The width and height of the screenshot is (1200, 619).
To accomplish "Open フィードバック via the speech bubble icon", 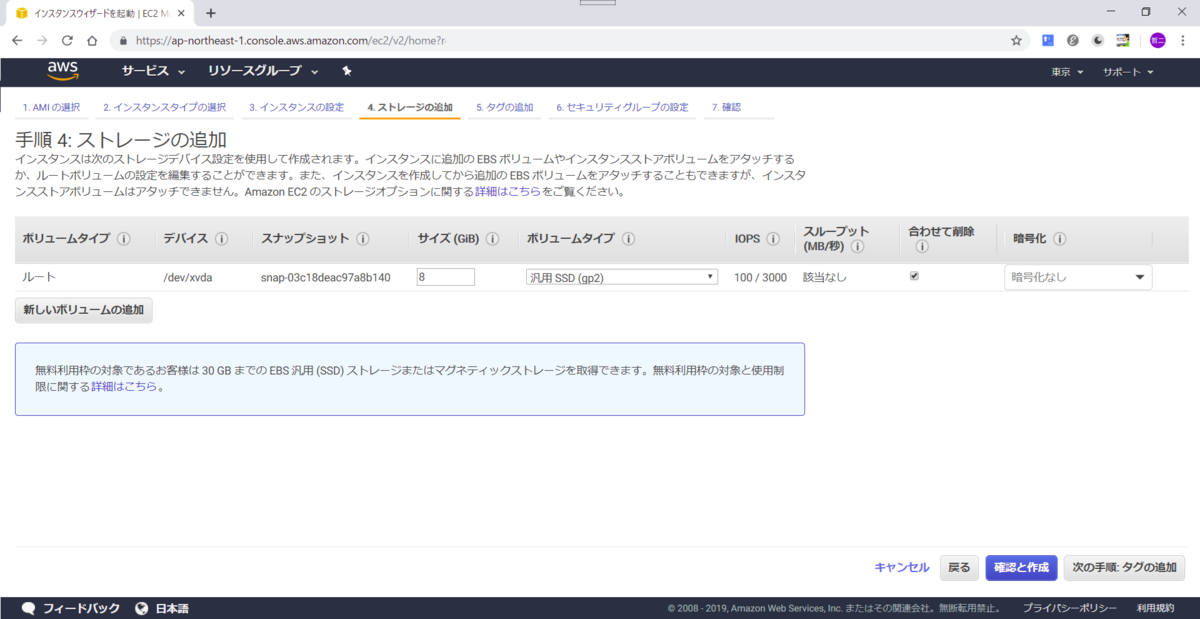I will click(x=28, y=607).
